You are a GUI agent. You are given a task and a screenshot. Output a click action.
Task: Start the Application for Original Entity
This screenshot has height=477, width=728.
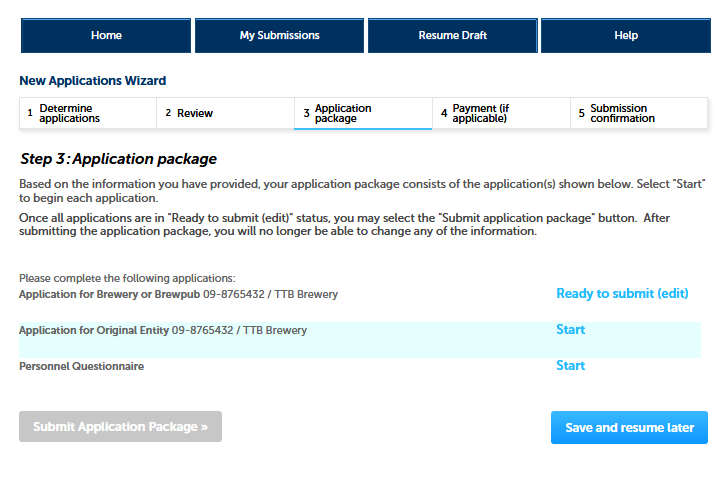click(570, 330)
